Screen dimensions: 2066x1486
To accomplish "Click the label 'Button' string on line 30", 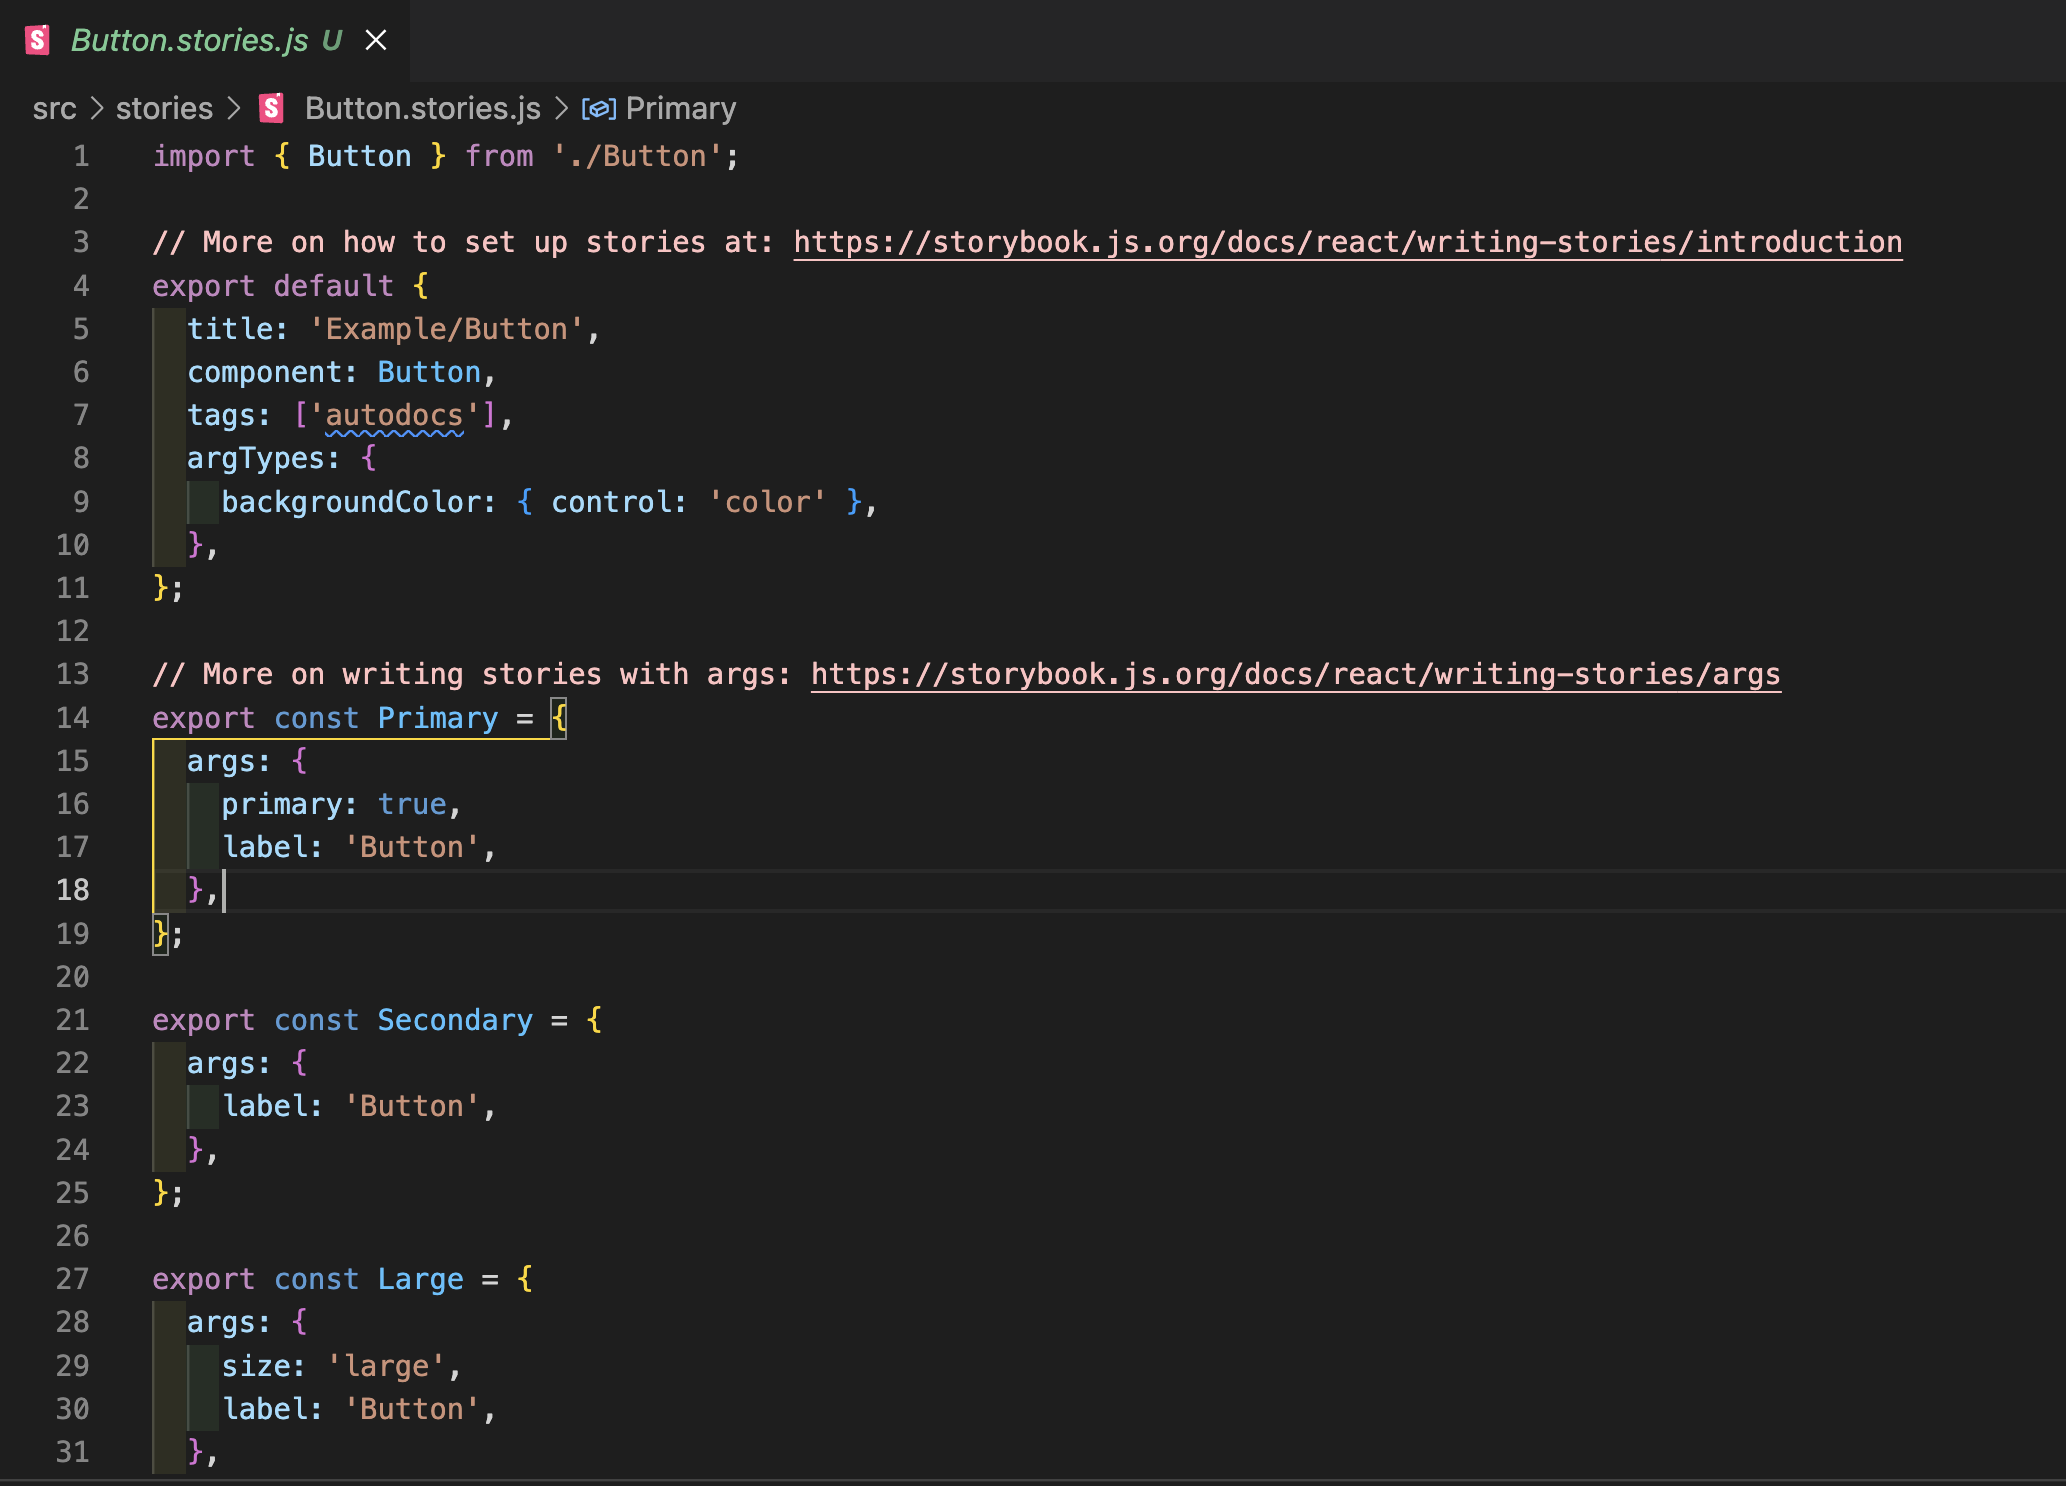I will [412, 1409].
